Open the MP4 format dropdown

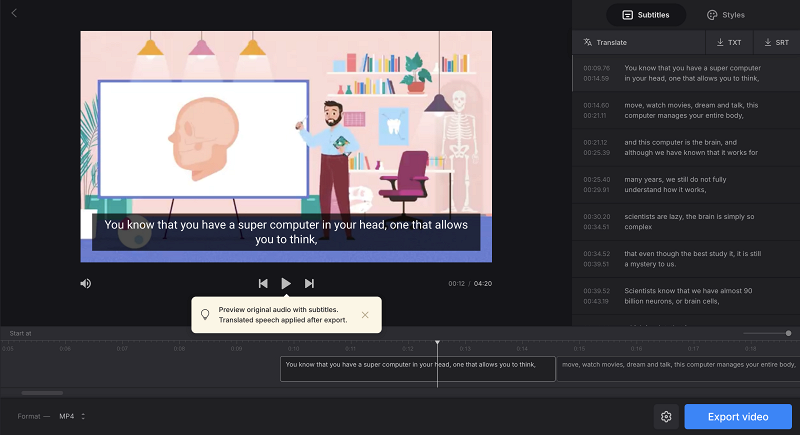pos(72,417)
